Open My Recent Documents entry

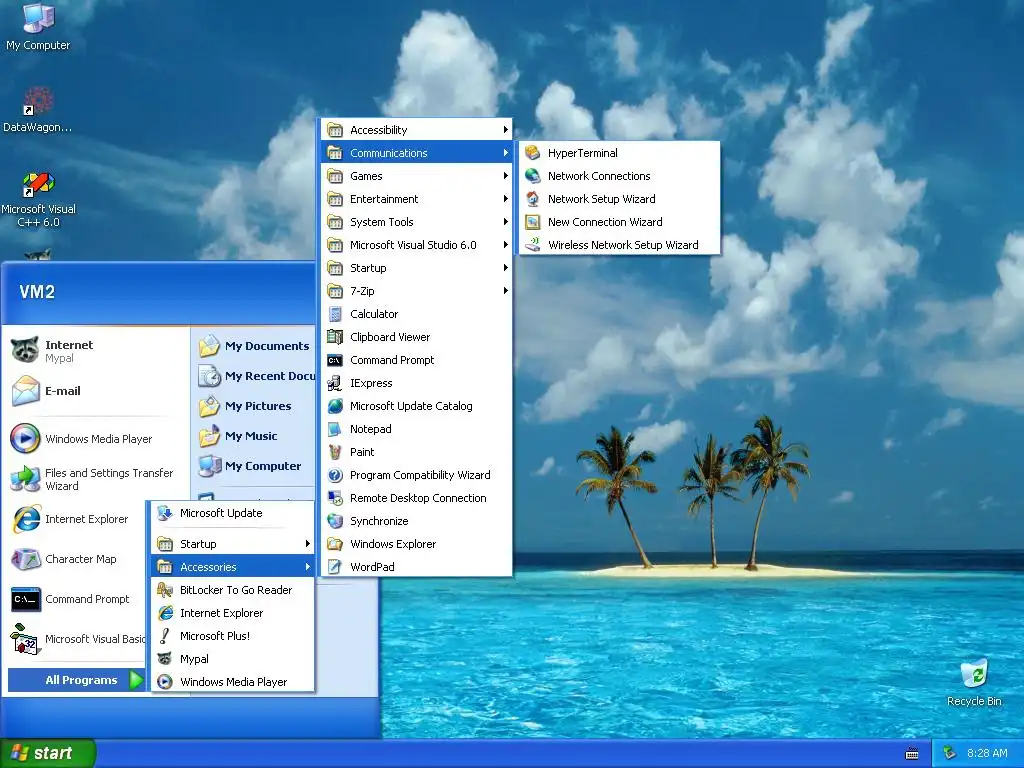[255, 376]
